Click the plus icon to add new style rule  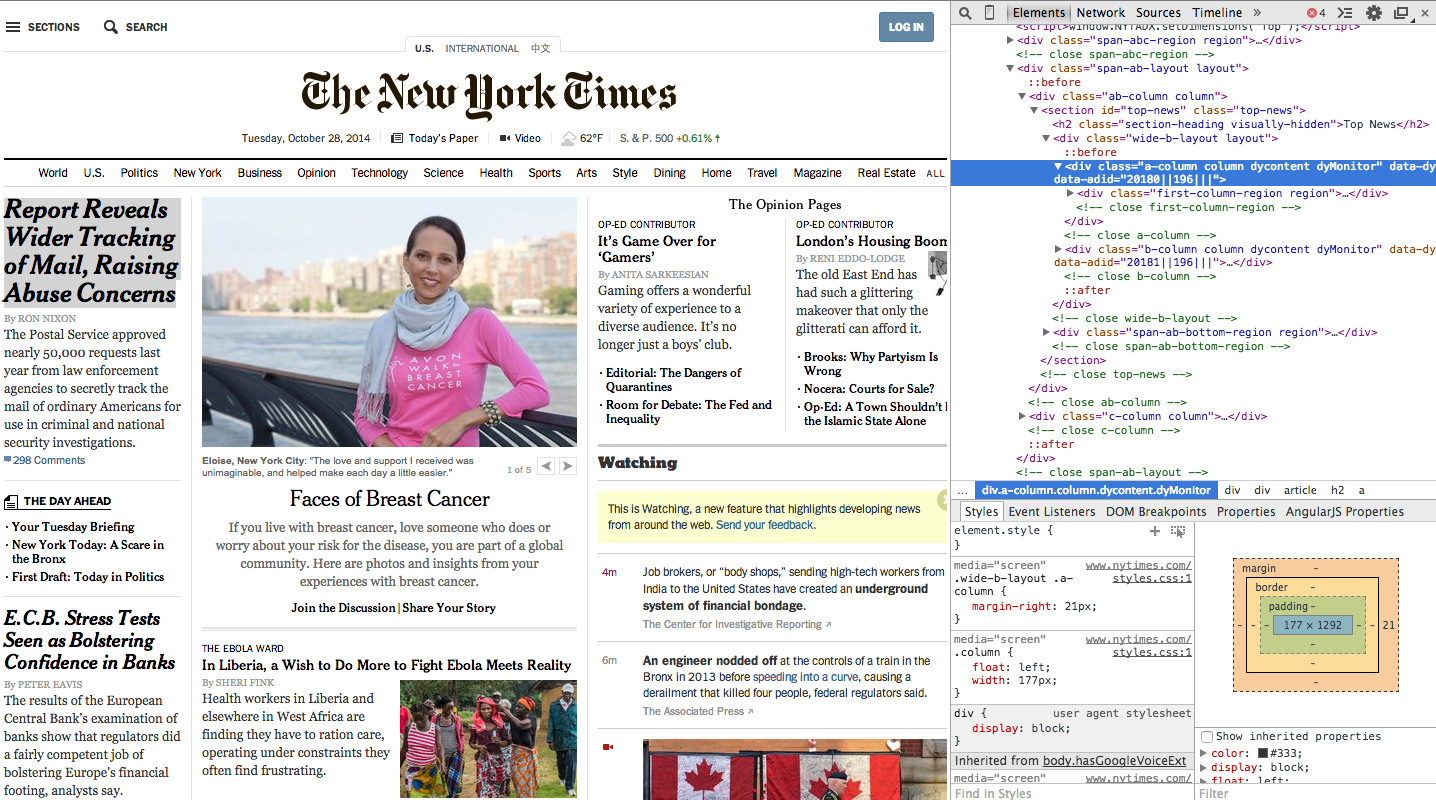coord(1155,531)
